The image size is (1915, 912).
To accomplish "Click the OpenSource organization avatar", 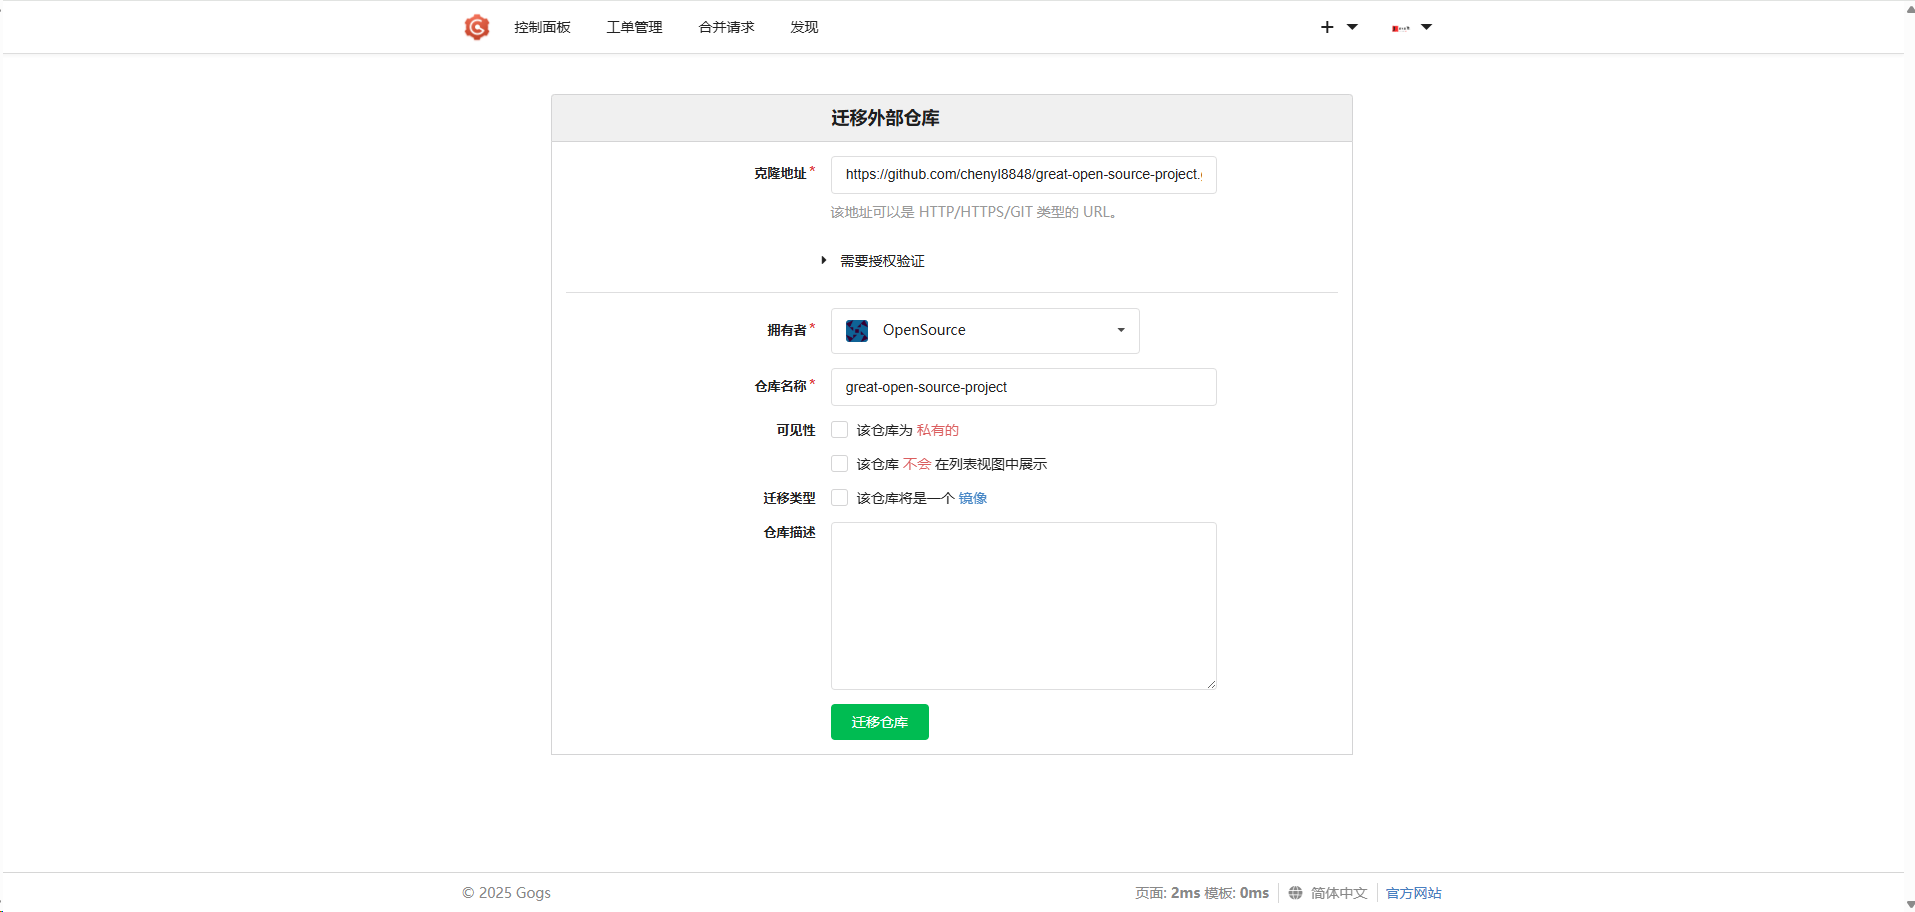I will 857,331.
